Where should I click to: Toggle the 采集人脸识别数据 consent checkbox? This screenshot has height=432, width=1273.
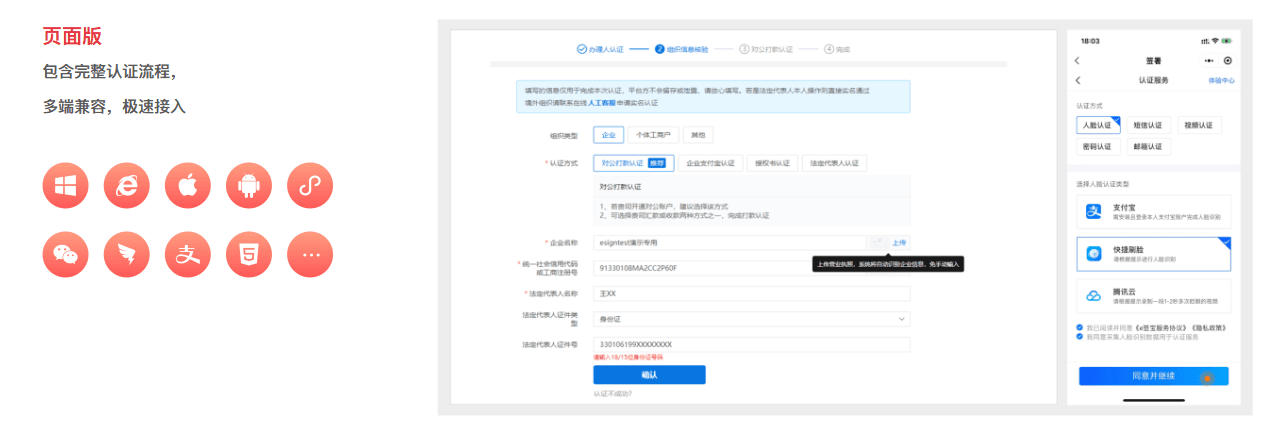1080,336
